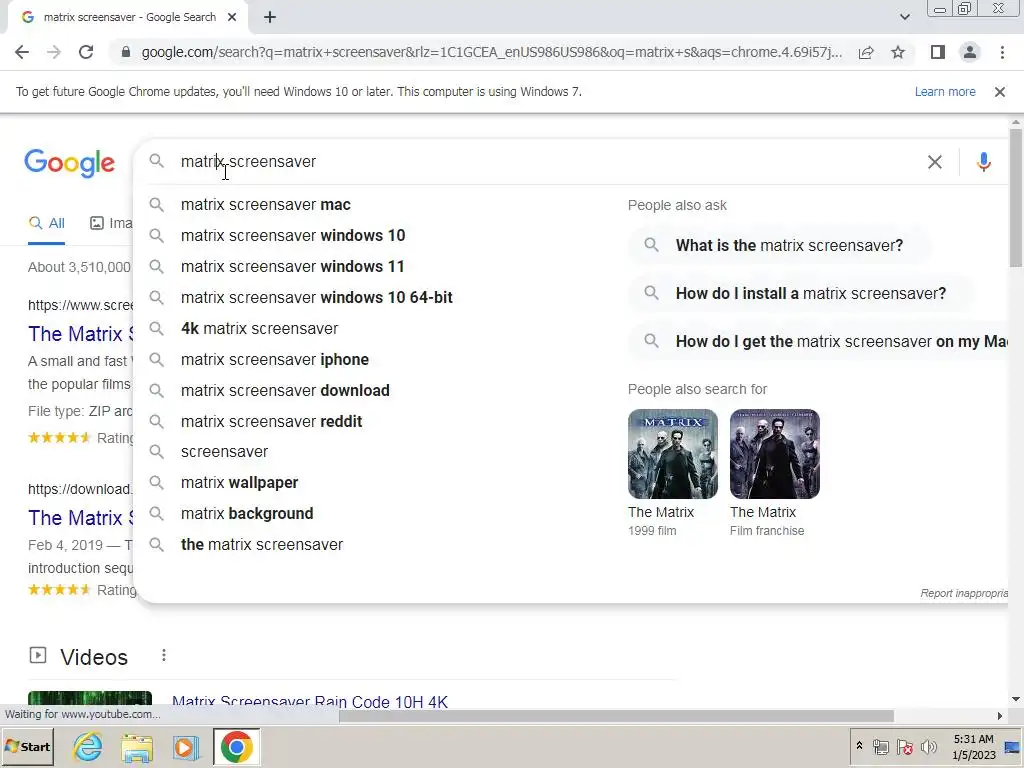Click the horizontal scrollbar right arrow

click(1000, 716)
